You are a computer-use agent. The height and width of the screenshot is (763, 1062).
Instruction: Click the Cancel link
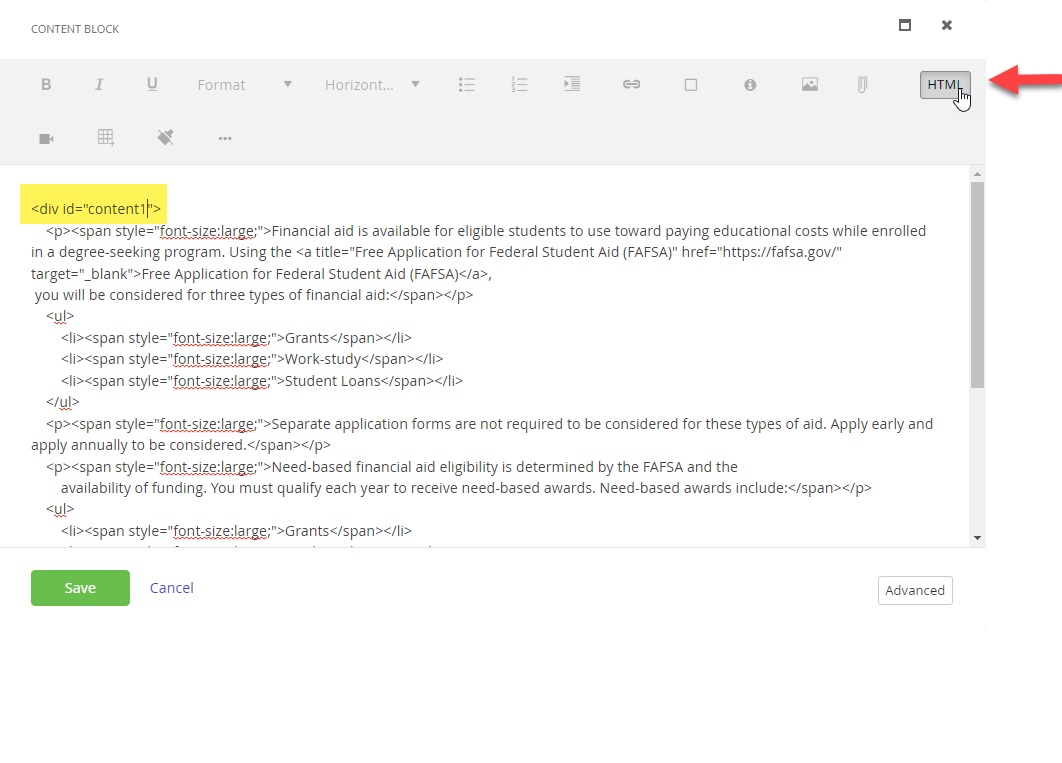171,588
